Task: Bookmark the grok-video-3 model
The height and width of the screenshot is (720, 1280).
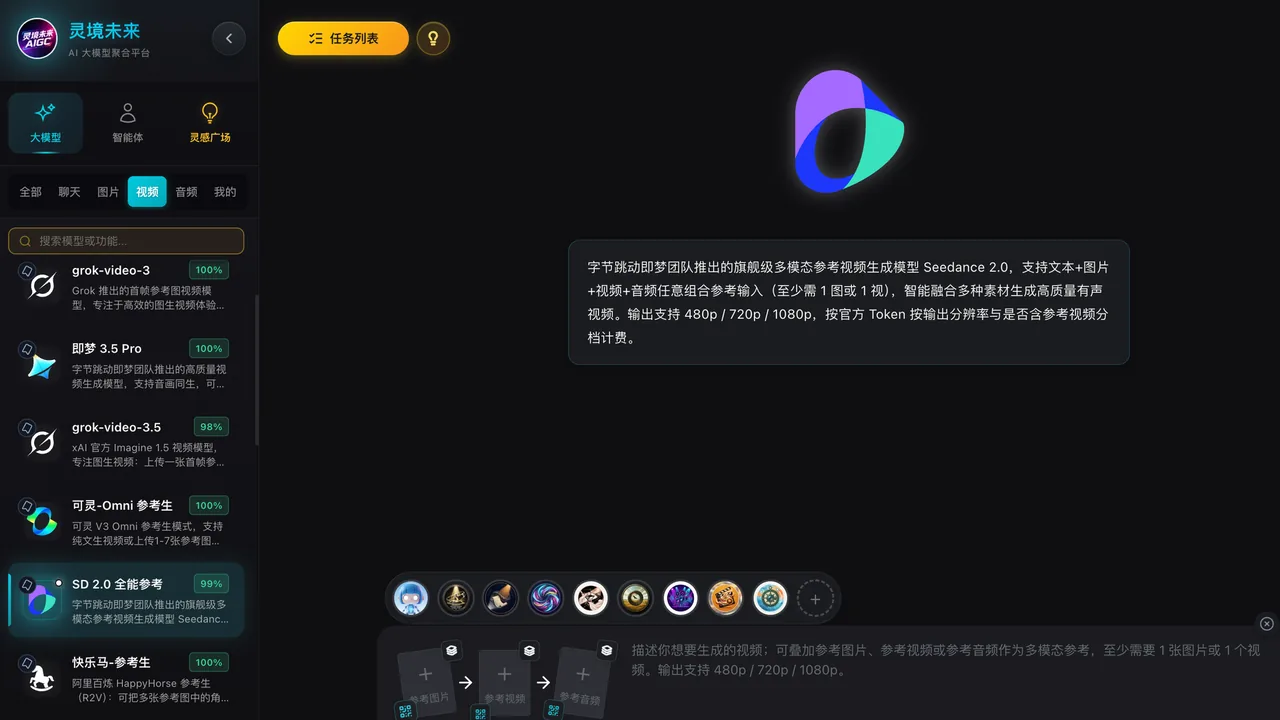Action: coord(27,271)
